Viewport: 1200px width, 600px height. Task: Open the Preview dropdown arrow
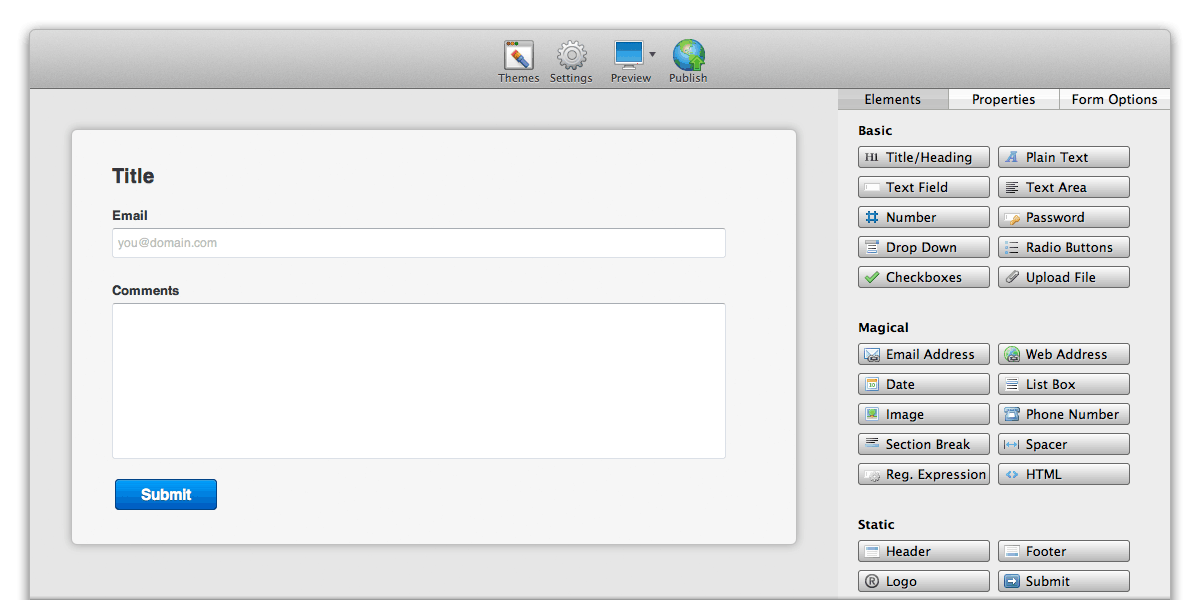[652, 55]
